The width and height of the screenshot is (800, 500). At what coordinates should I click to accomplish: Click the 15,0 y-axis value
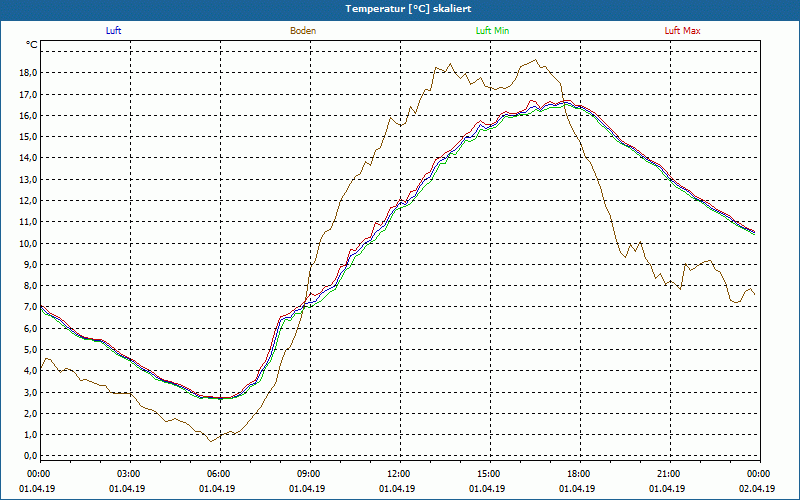click(29, 136)
